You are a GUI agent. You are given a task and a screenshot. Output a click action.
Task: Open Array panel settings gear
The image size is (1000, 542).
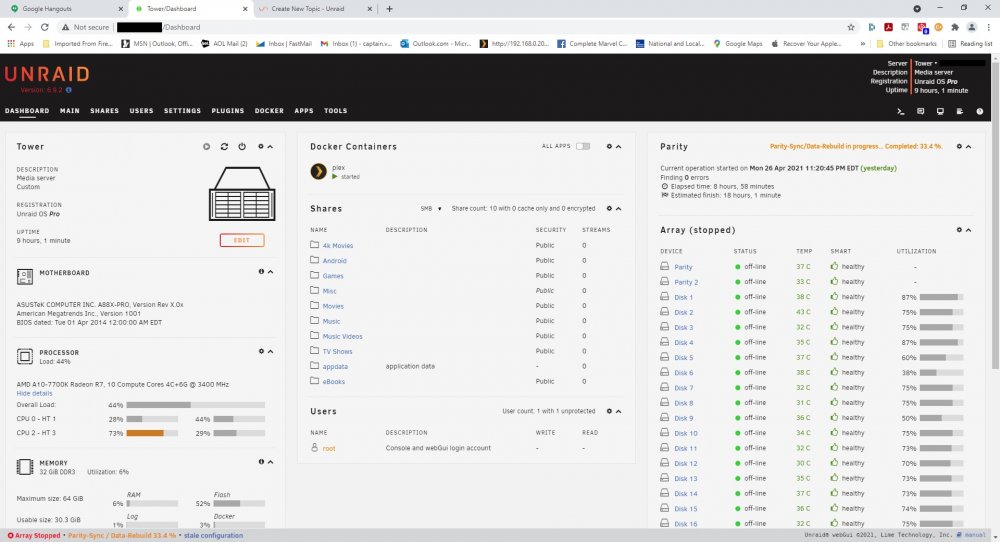959,230
